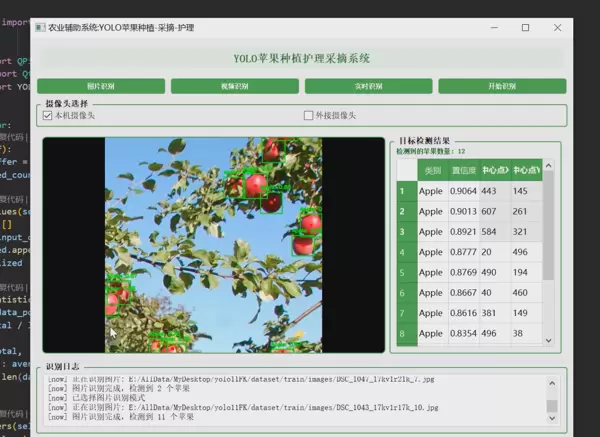Click the table's top-left corner select-all cell
This screenshot has width=600, height=437.
(x=403, y=170)
